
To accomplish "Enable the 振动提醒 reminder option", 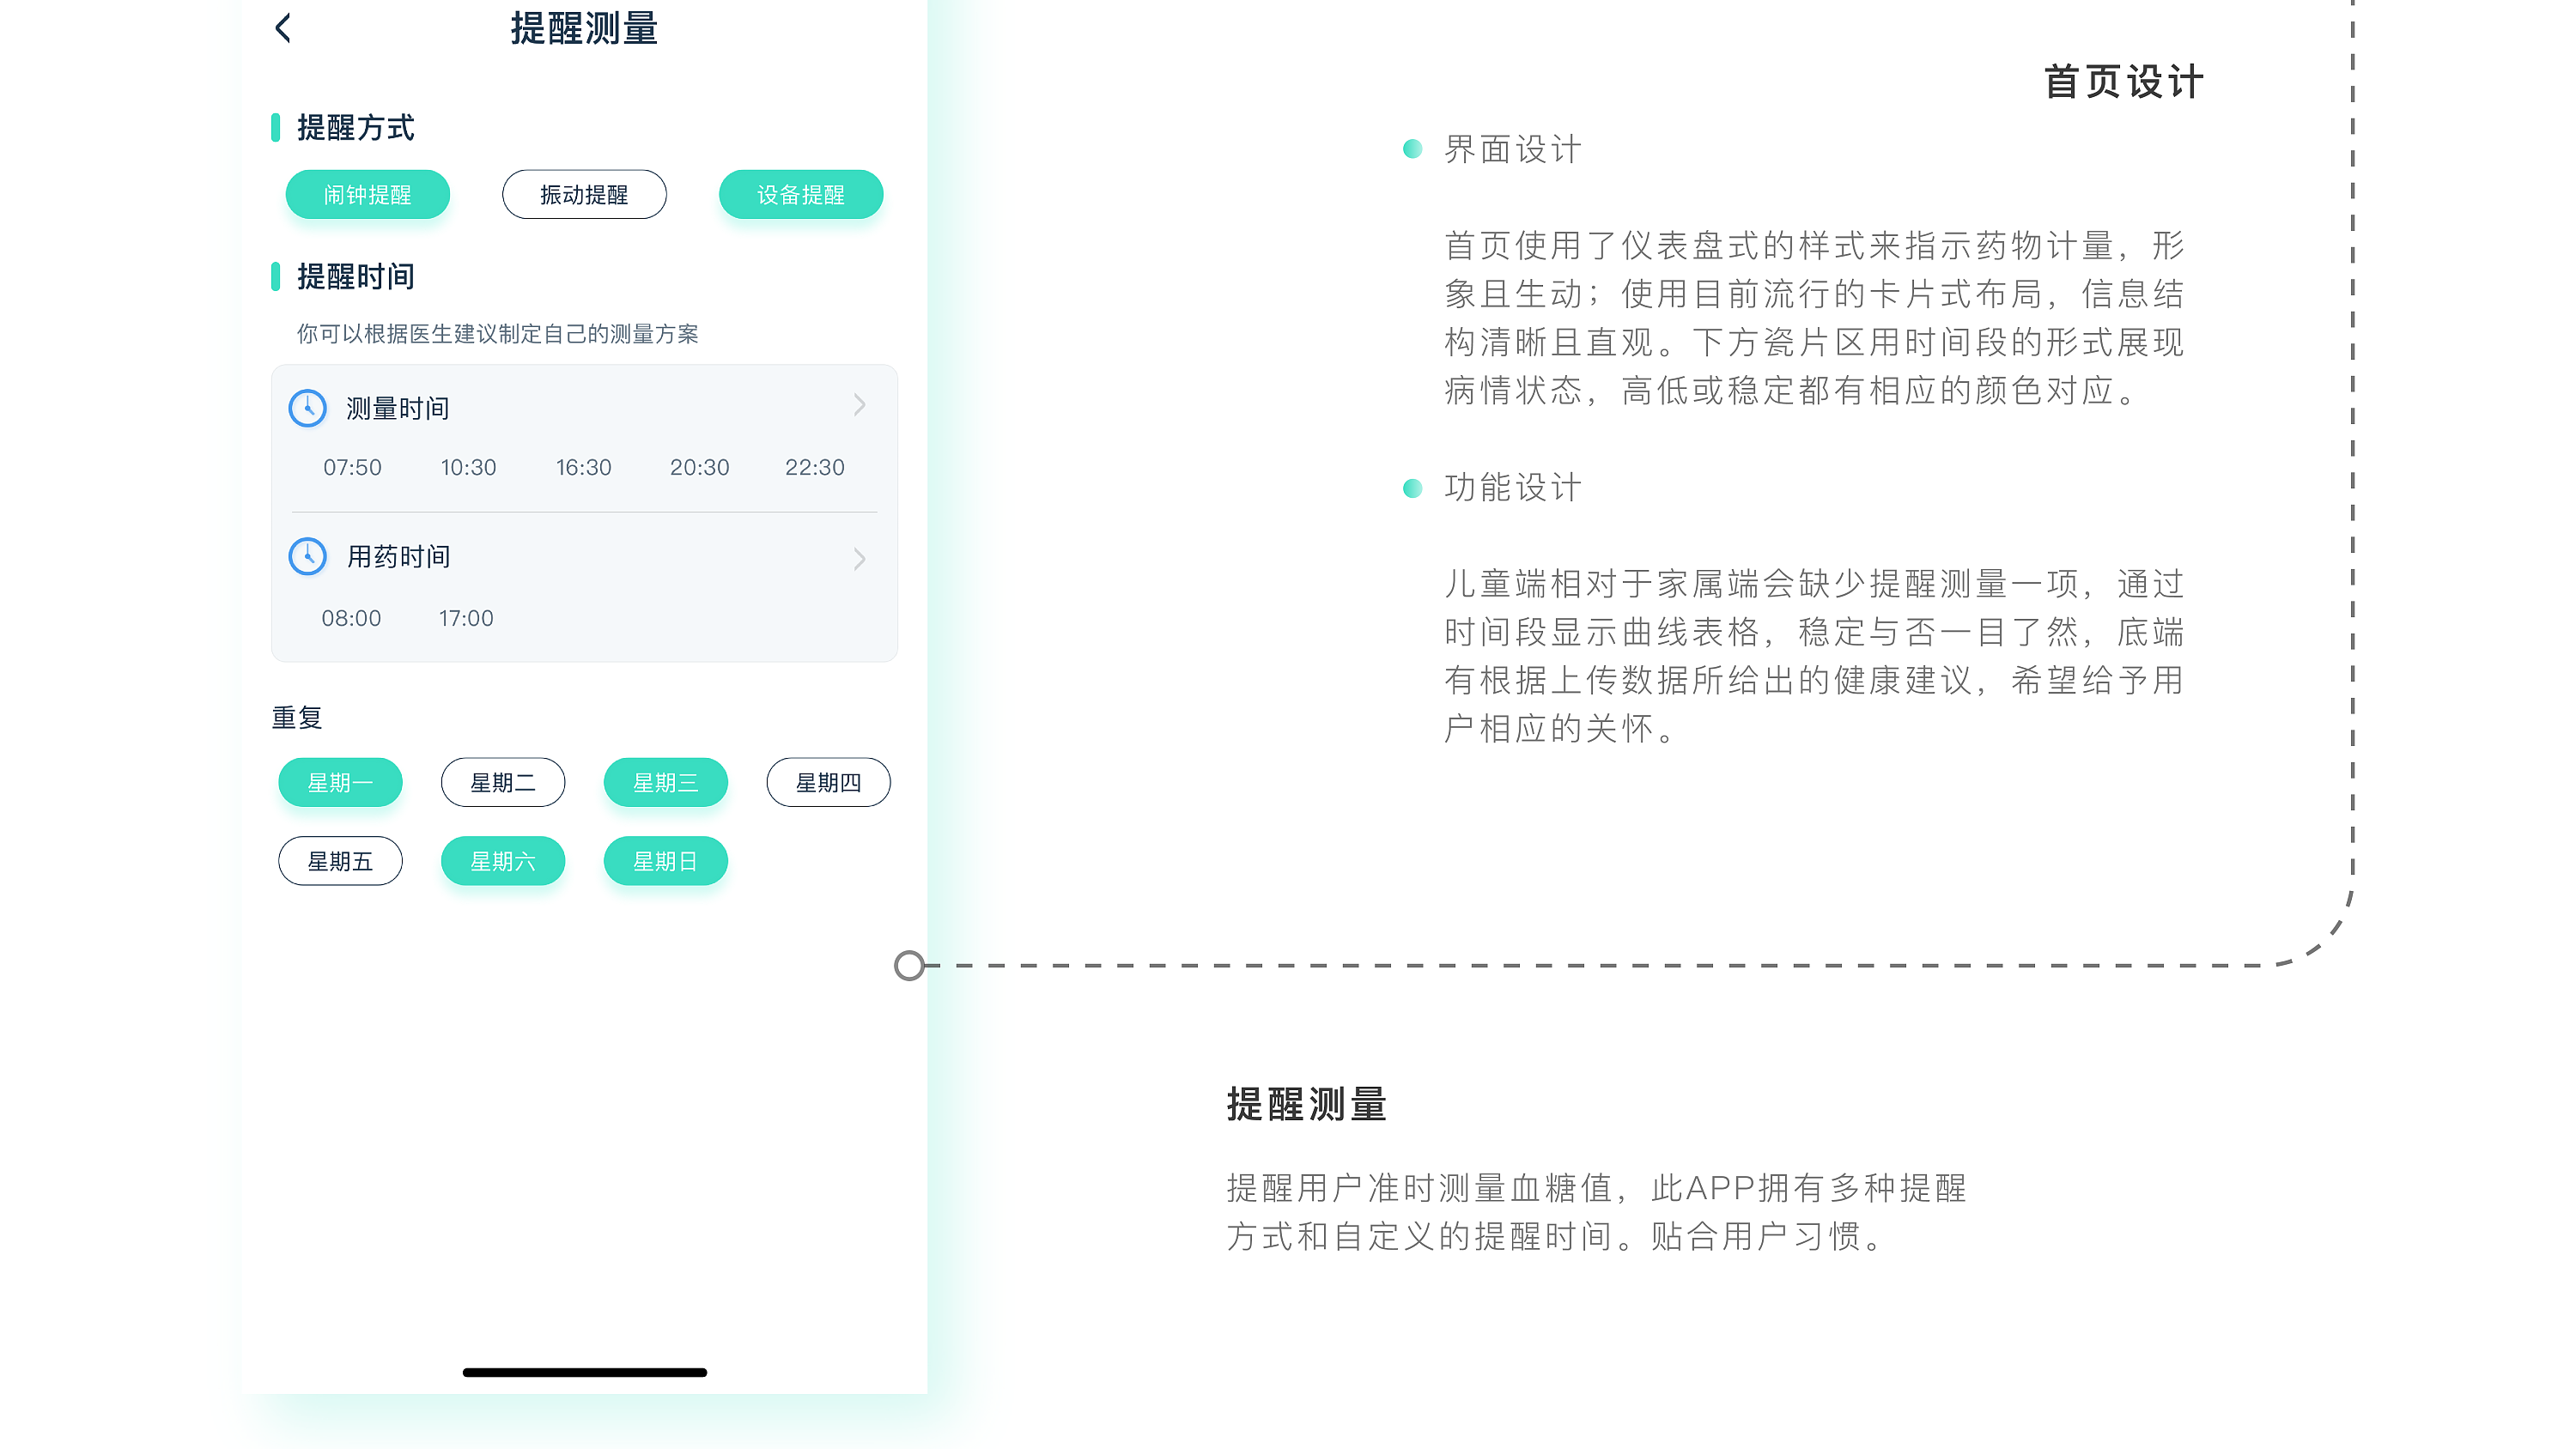I will [x=584, y=194].
